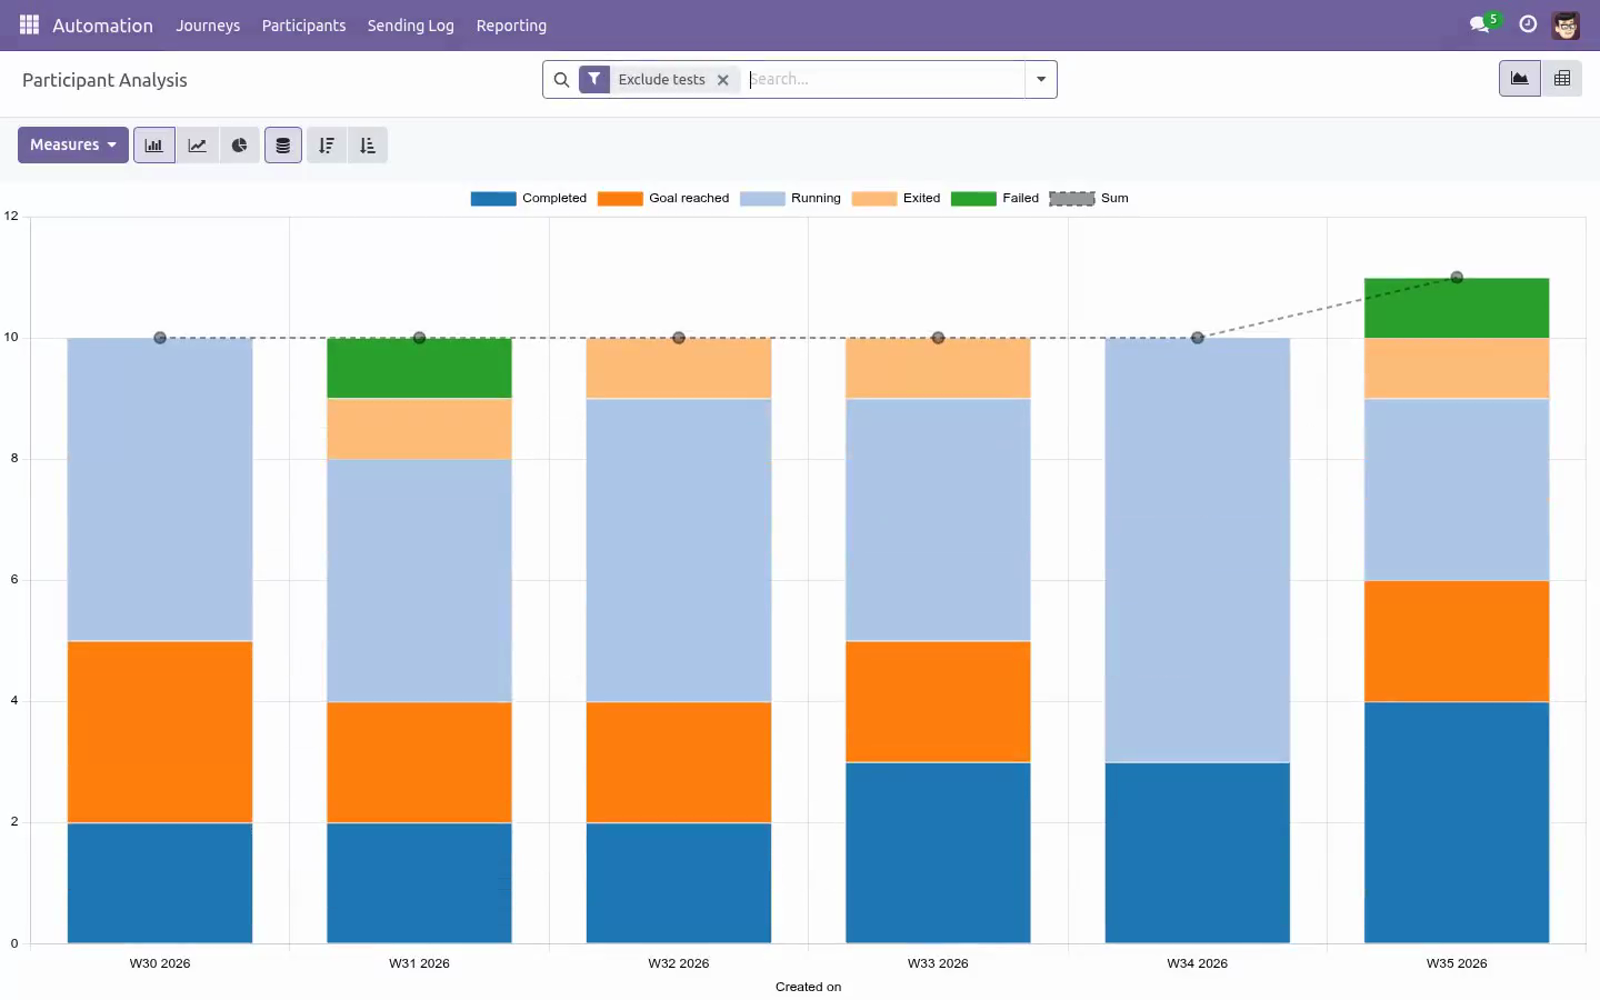This screenshot has width=1600, height=1000.
Task: Click the W32 2026 axis label
Action: coord(678,963)
